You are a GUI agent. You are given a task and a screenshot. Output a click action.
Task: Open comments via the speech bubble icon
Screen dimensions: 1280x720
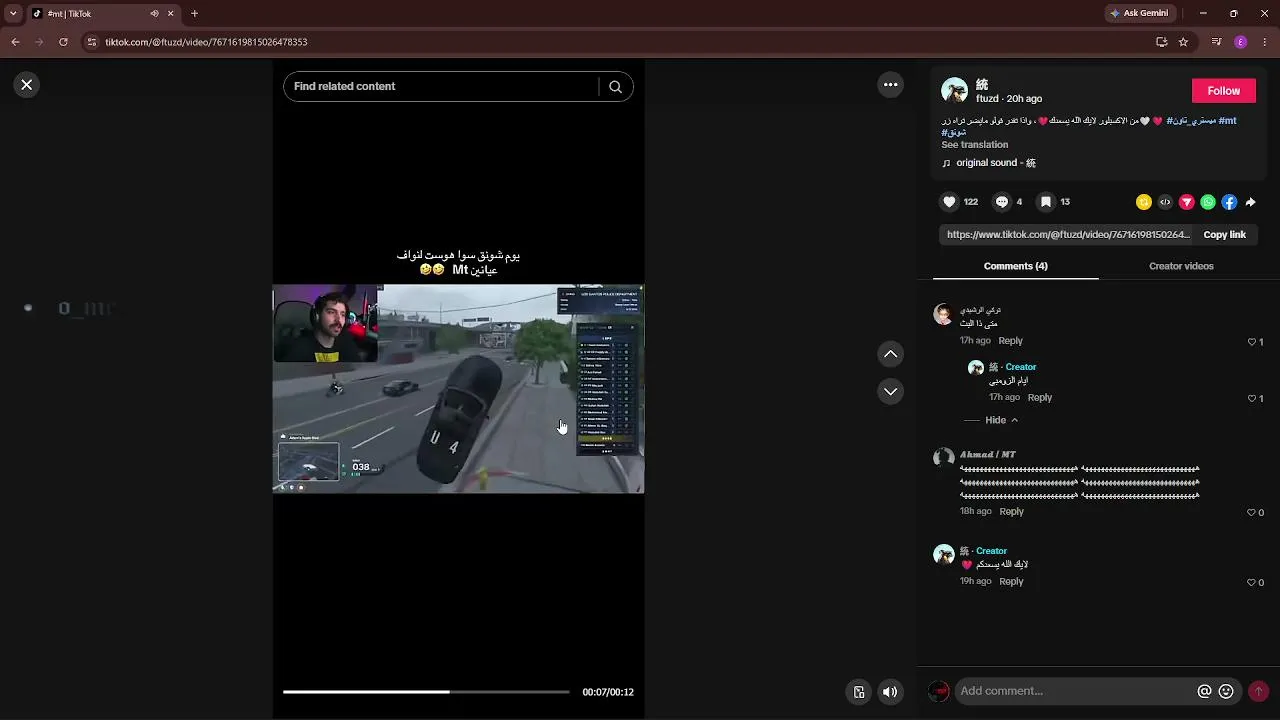click(x=1001, y=202)
